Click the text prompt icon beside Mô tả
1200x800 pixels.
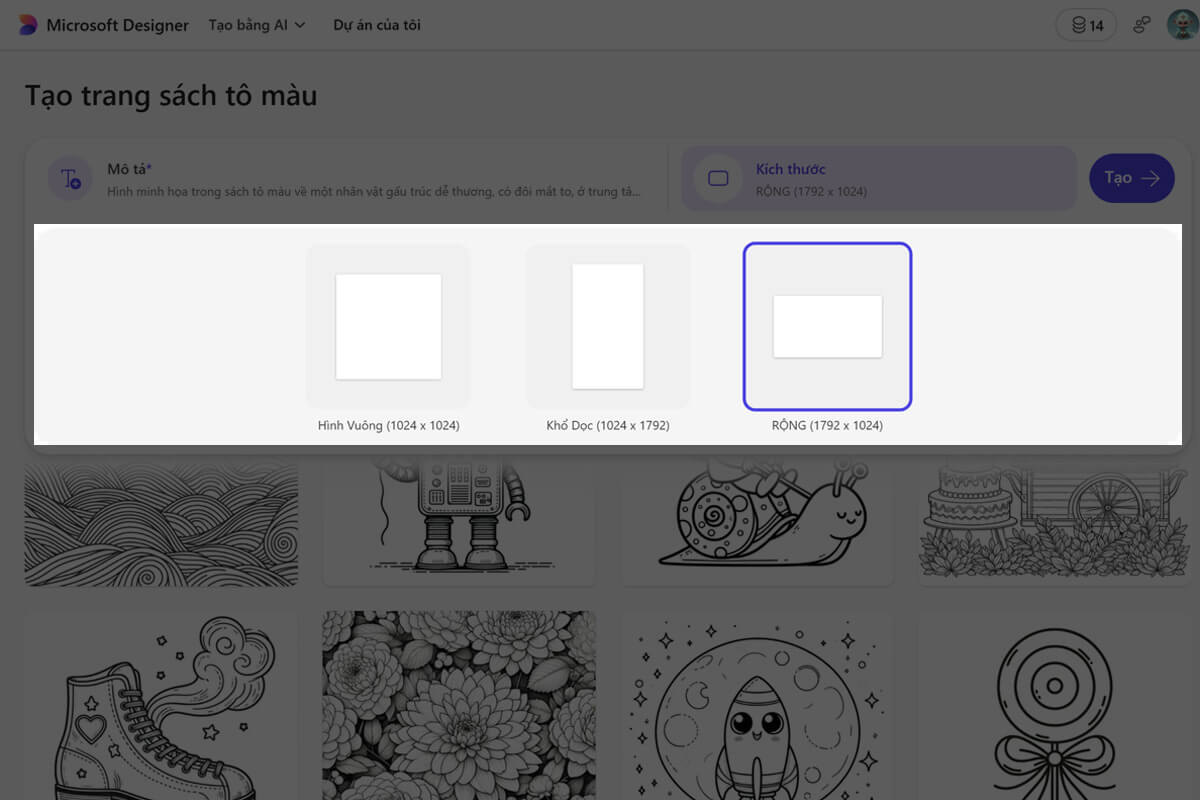pyautogui.click(x=70, y=179)
